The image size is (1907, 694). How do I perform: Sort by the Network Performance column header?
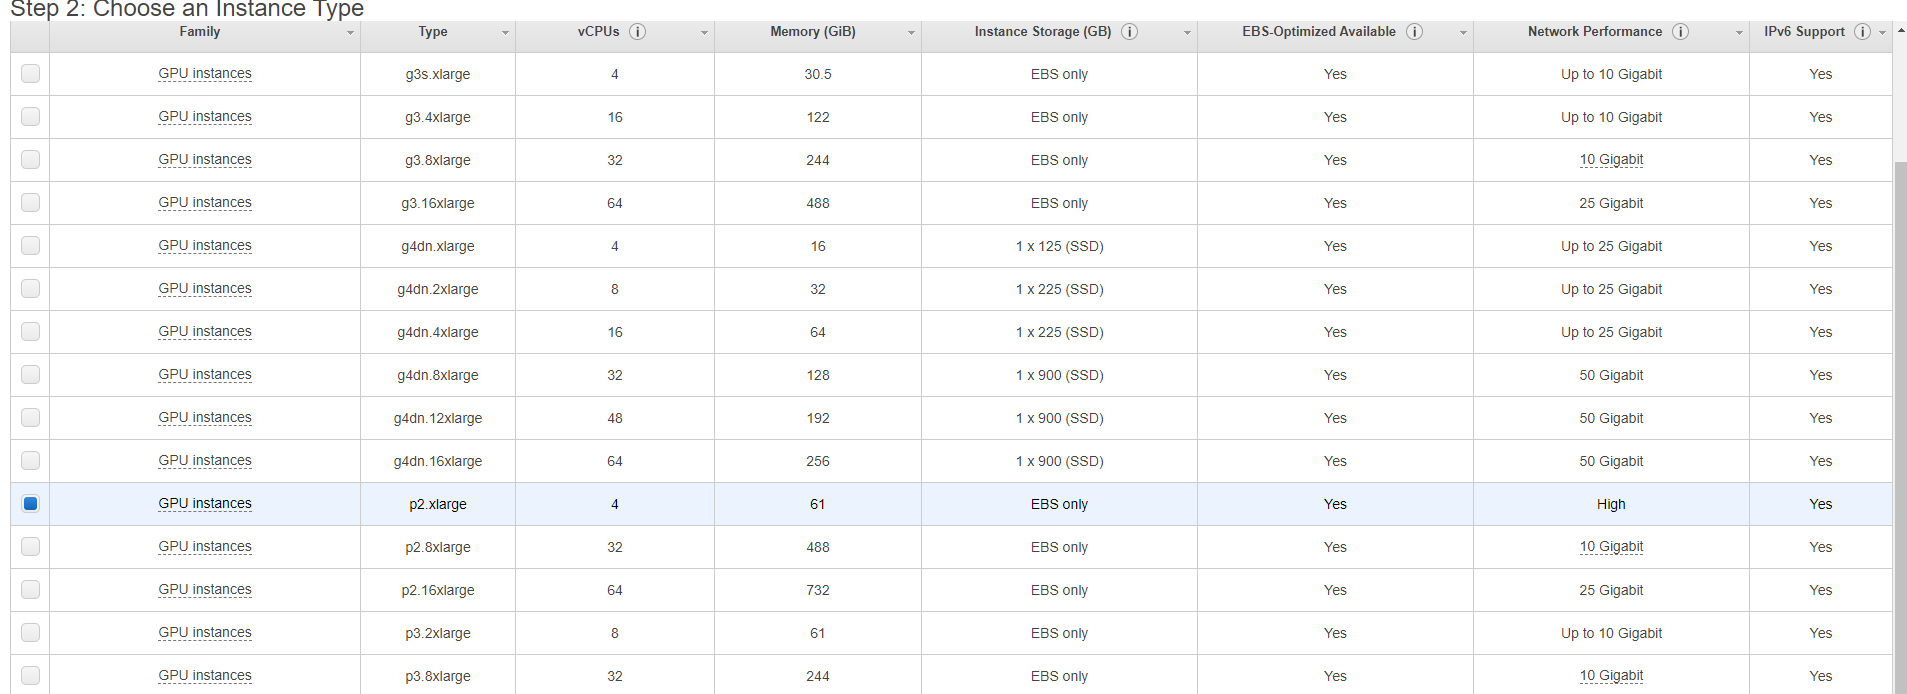(1594, 32)
